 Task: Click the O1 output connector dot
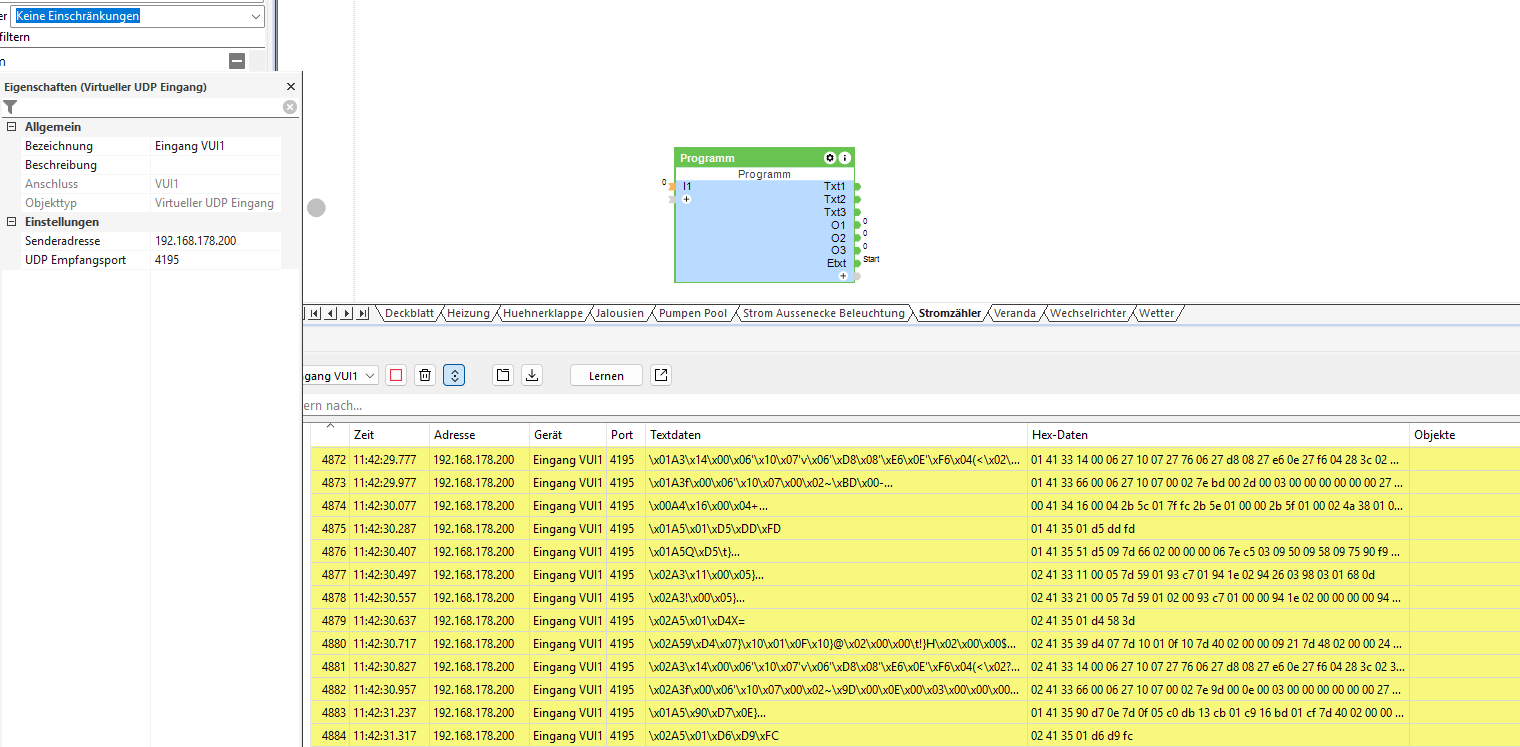[x=857, y=225]
